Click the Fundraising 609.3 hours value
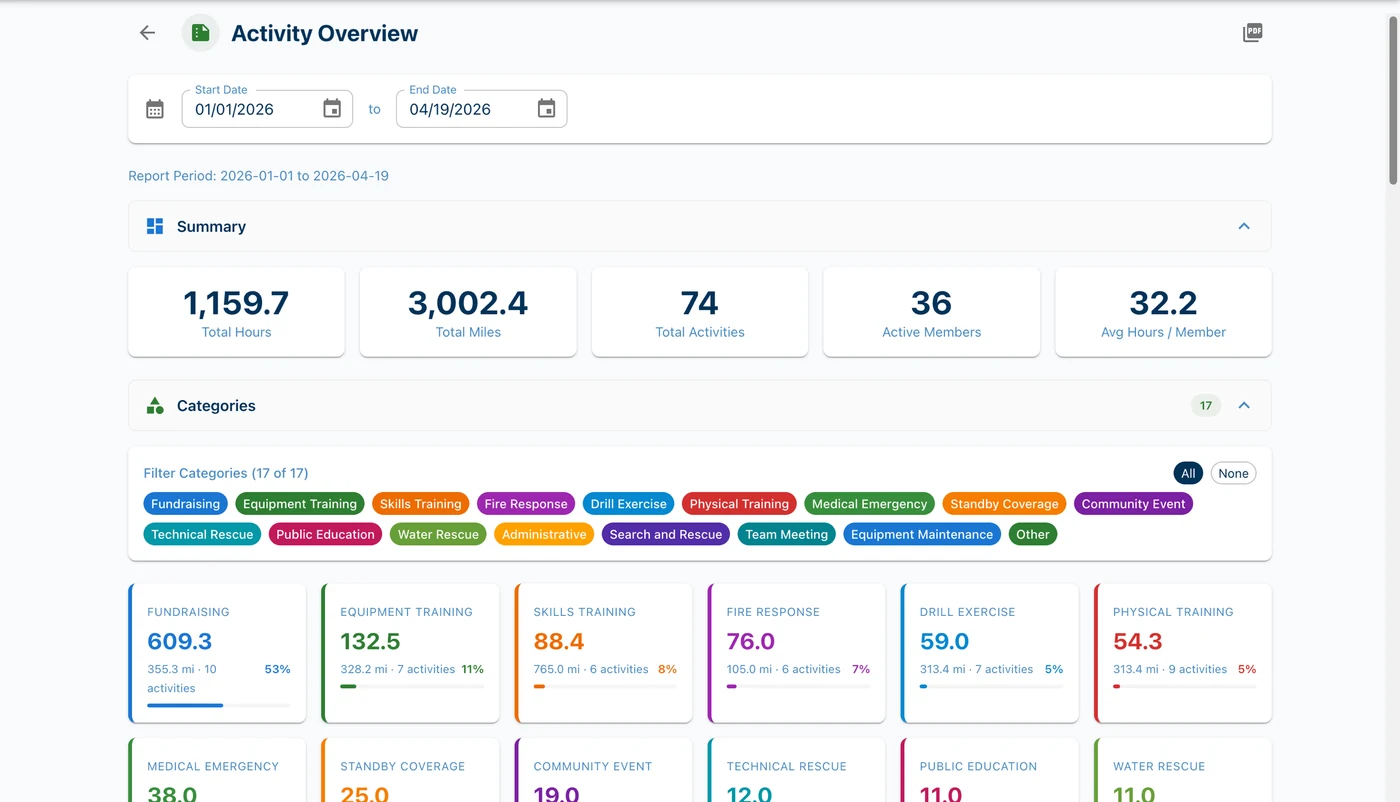 180,641
